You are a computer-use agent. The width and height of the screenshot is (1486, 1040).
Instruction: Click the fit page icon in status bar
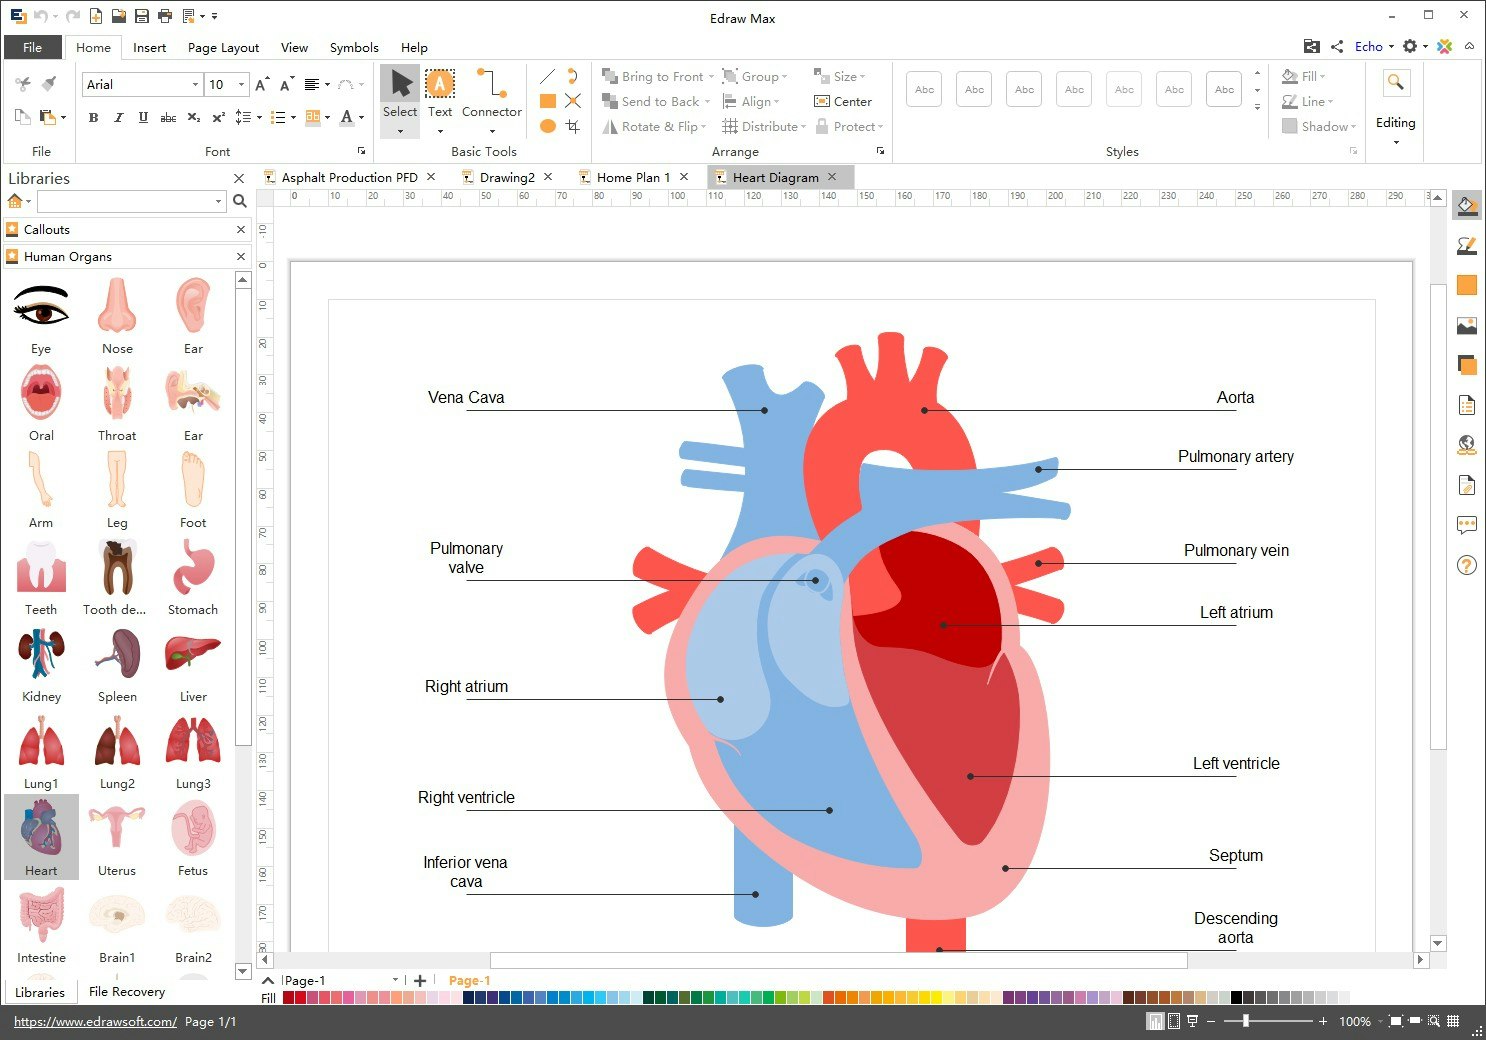coord(1396,1021)
